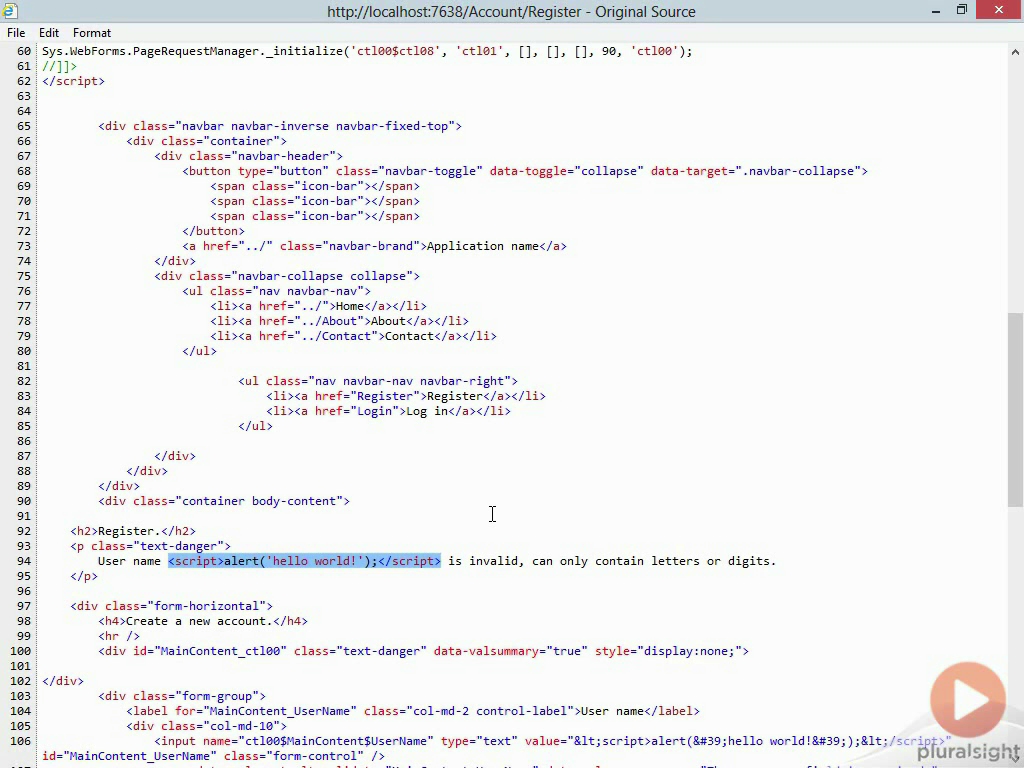Image resolution: width=1024 pixels, height=768 pixels.
Task: Click the Internet Explorer icon in title bar
Action: (9, 11)
